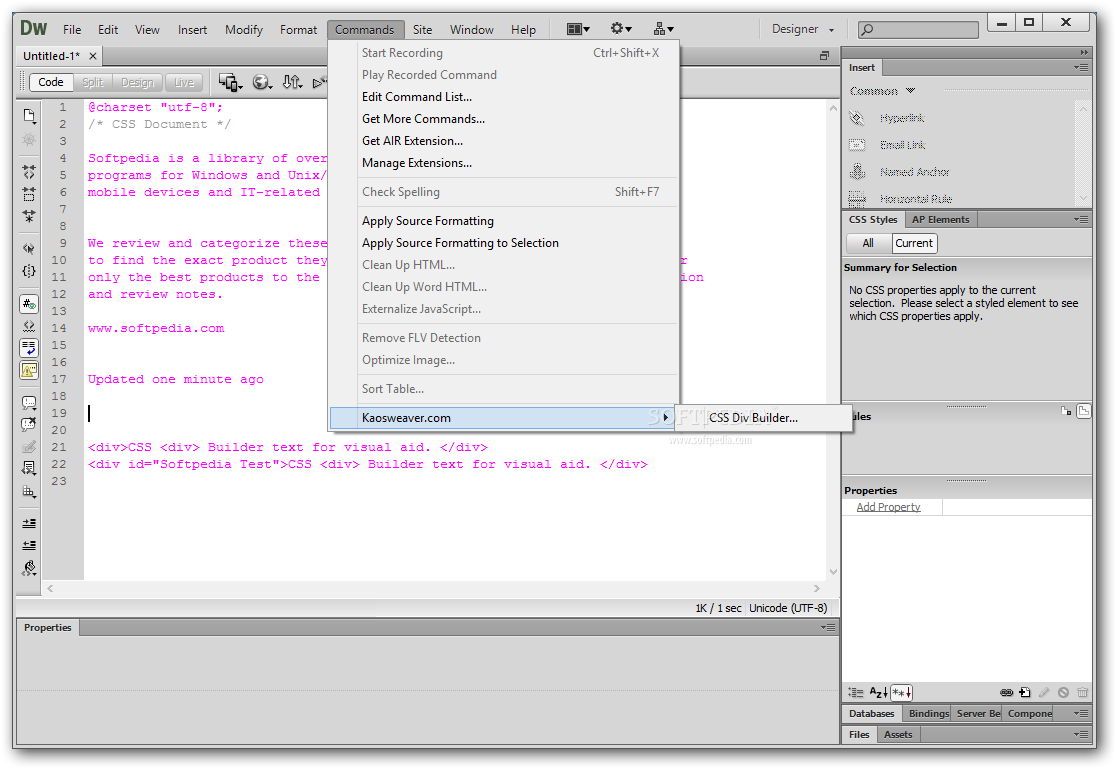This screenshot has height=769, width=1117.
Task: Toggle Syntax Error Alerts icon
Action: pos(28,370)
